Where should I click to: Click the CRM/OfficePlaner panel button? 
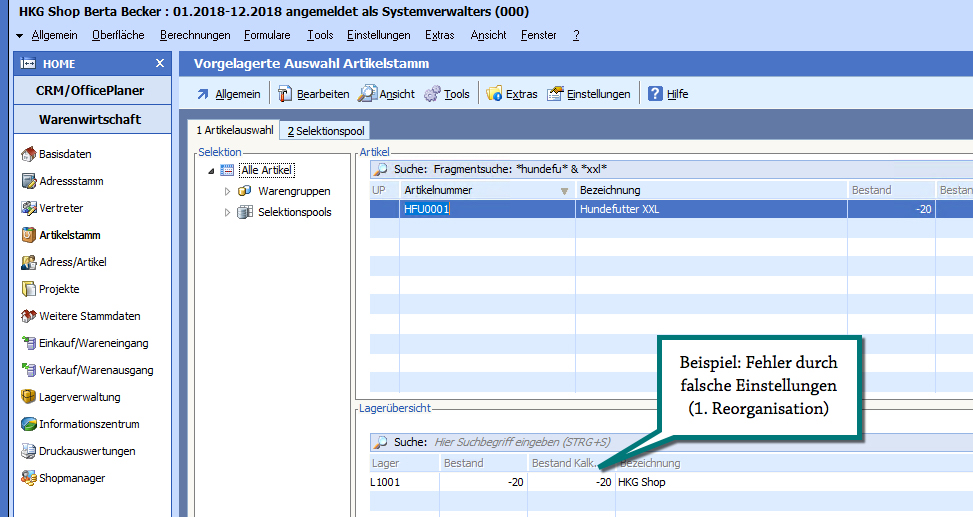tap(90, 91)
